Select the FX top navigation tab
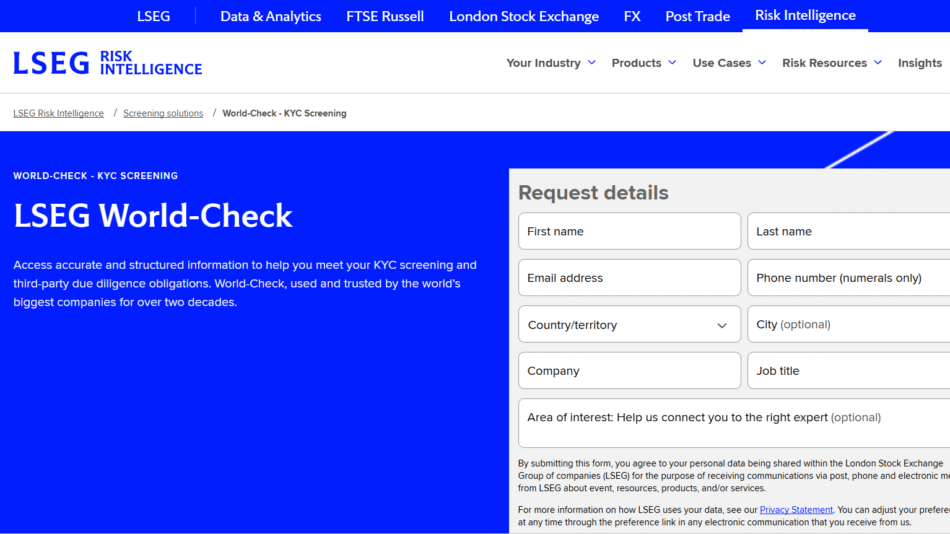Viewport: 950px width, 534px height. tap(632, 16)
